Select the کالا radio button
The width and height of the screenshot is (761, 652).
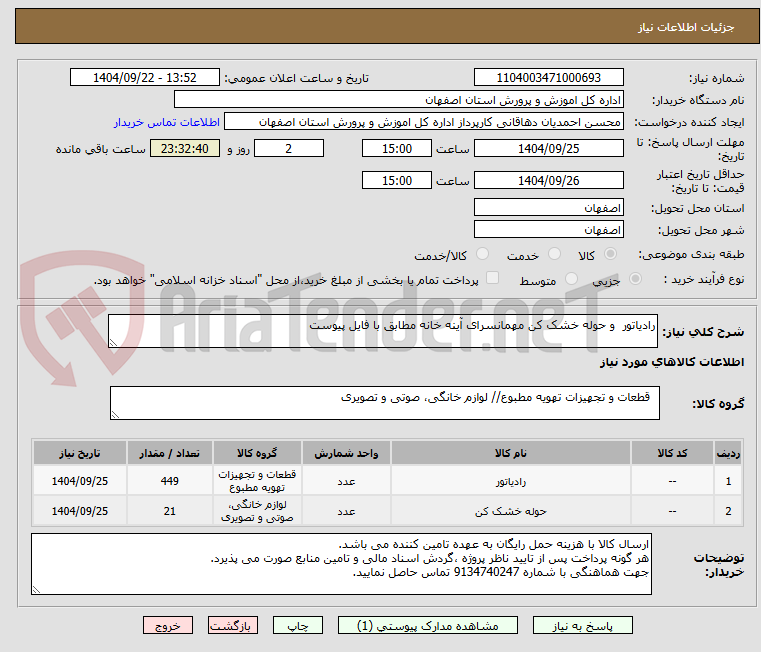(611, 254)
